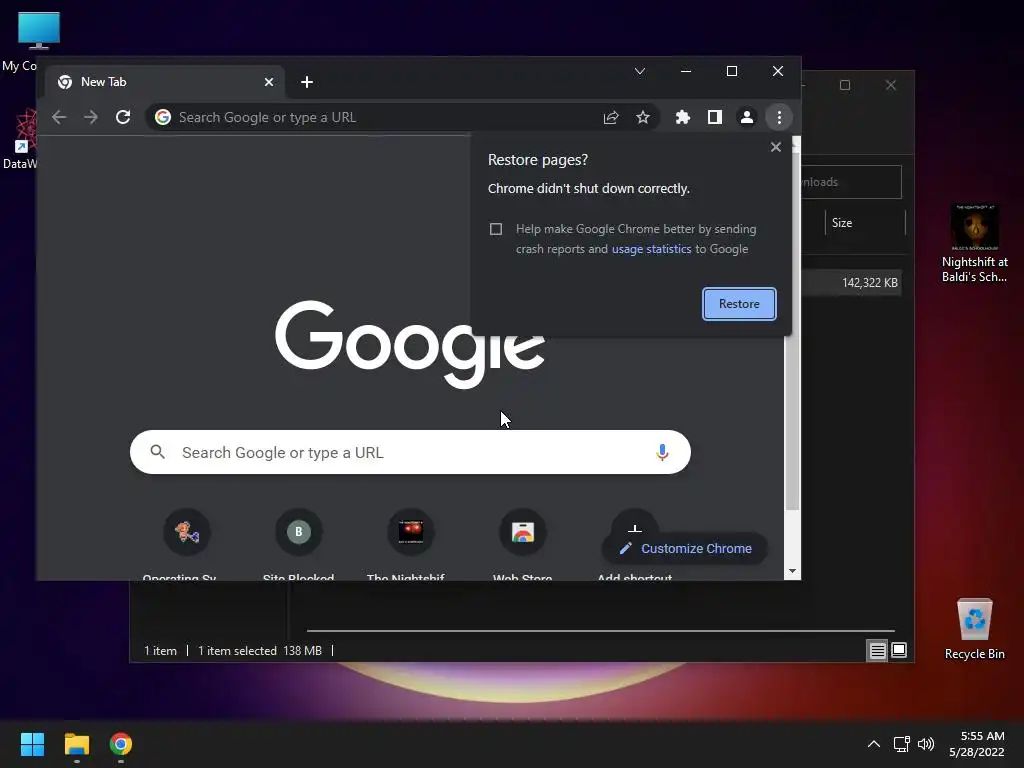Go back using Chrome's back arrow

click(x=59, y=117)
